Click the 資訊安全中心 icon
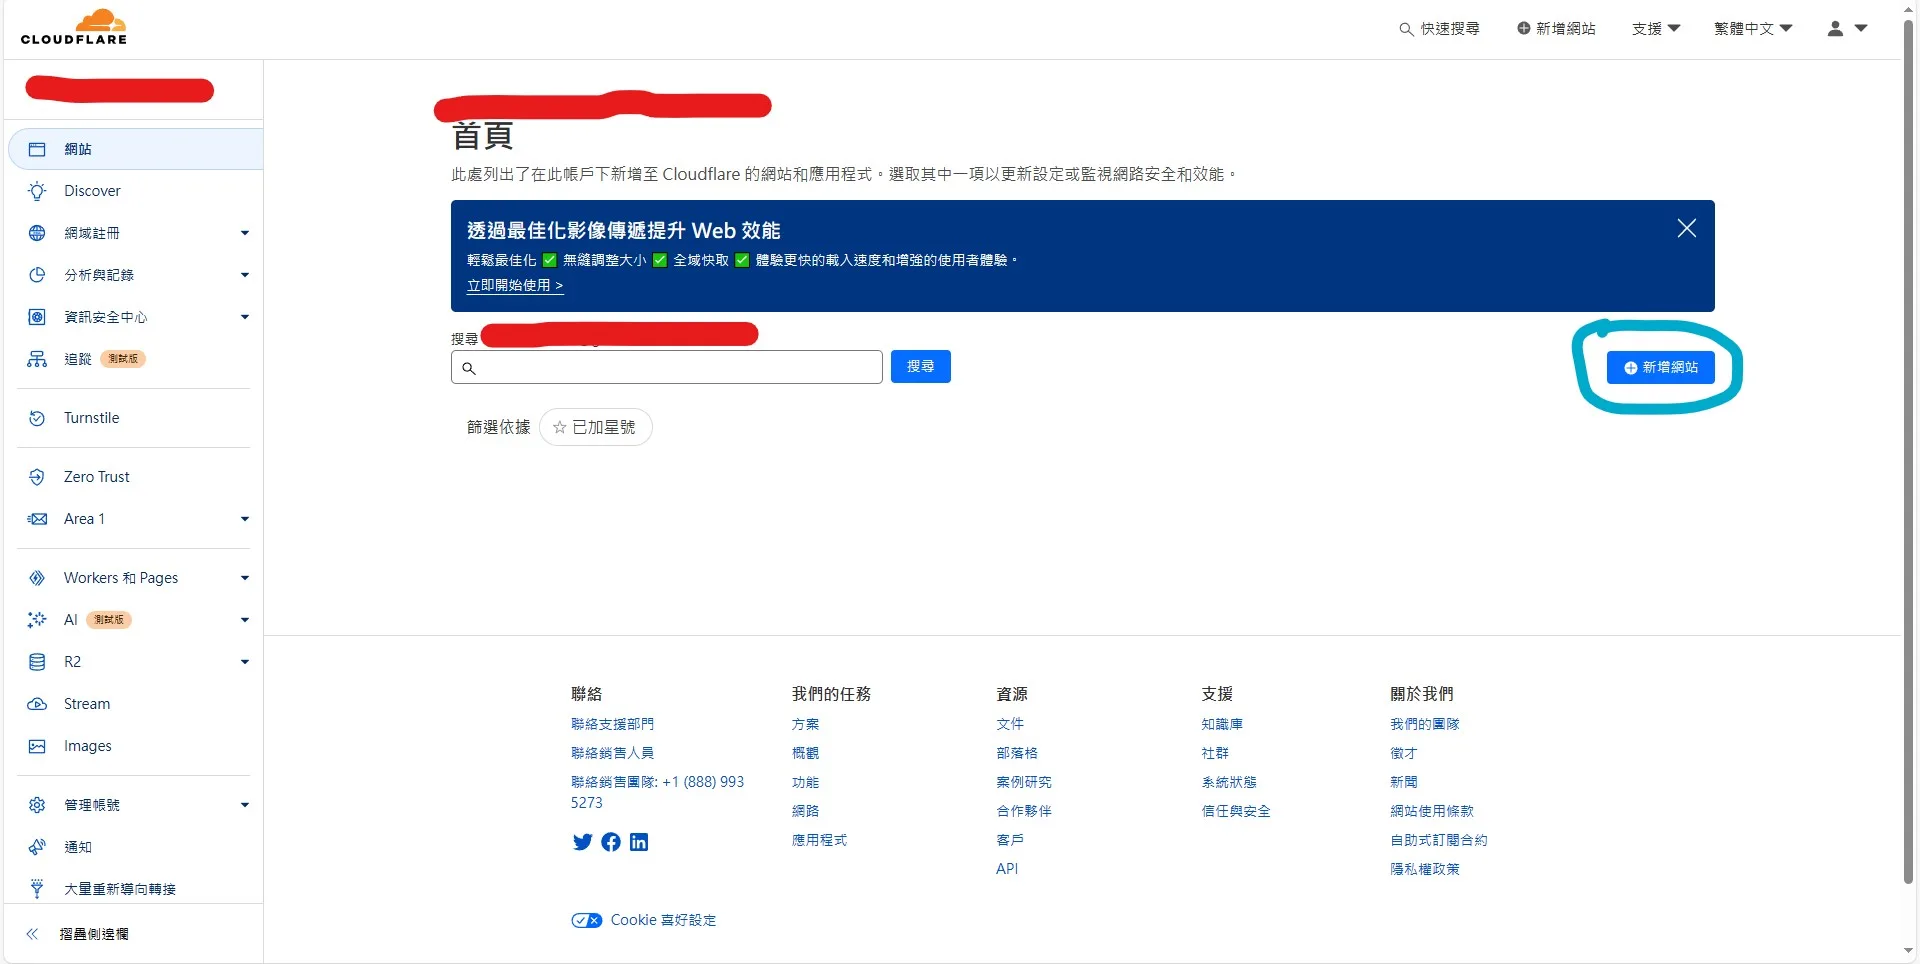 click(x=37, y=317)
